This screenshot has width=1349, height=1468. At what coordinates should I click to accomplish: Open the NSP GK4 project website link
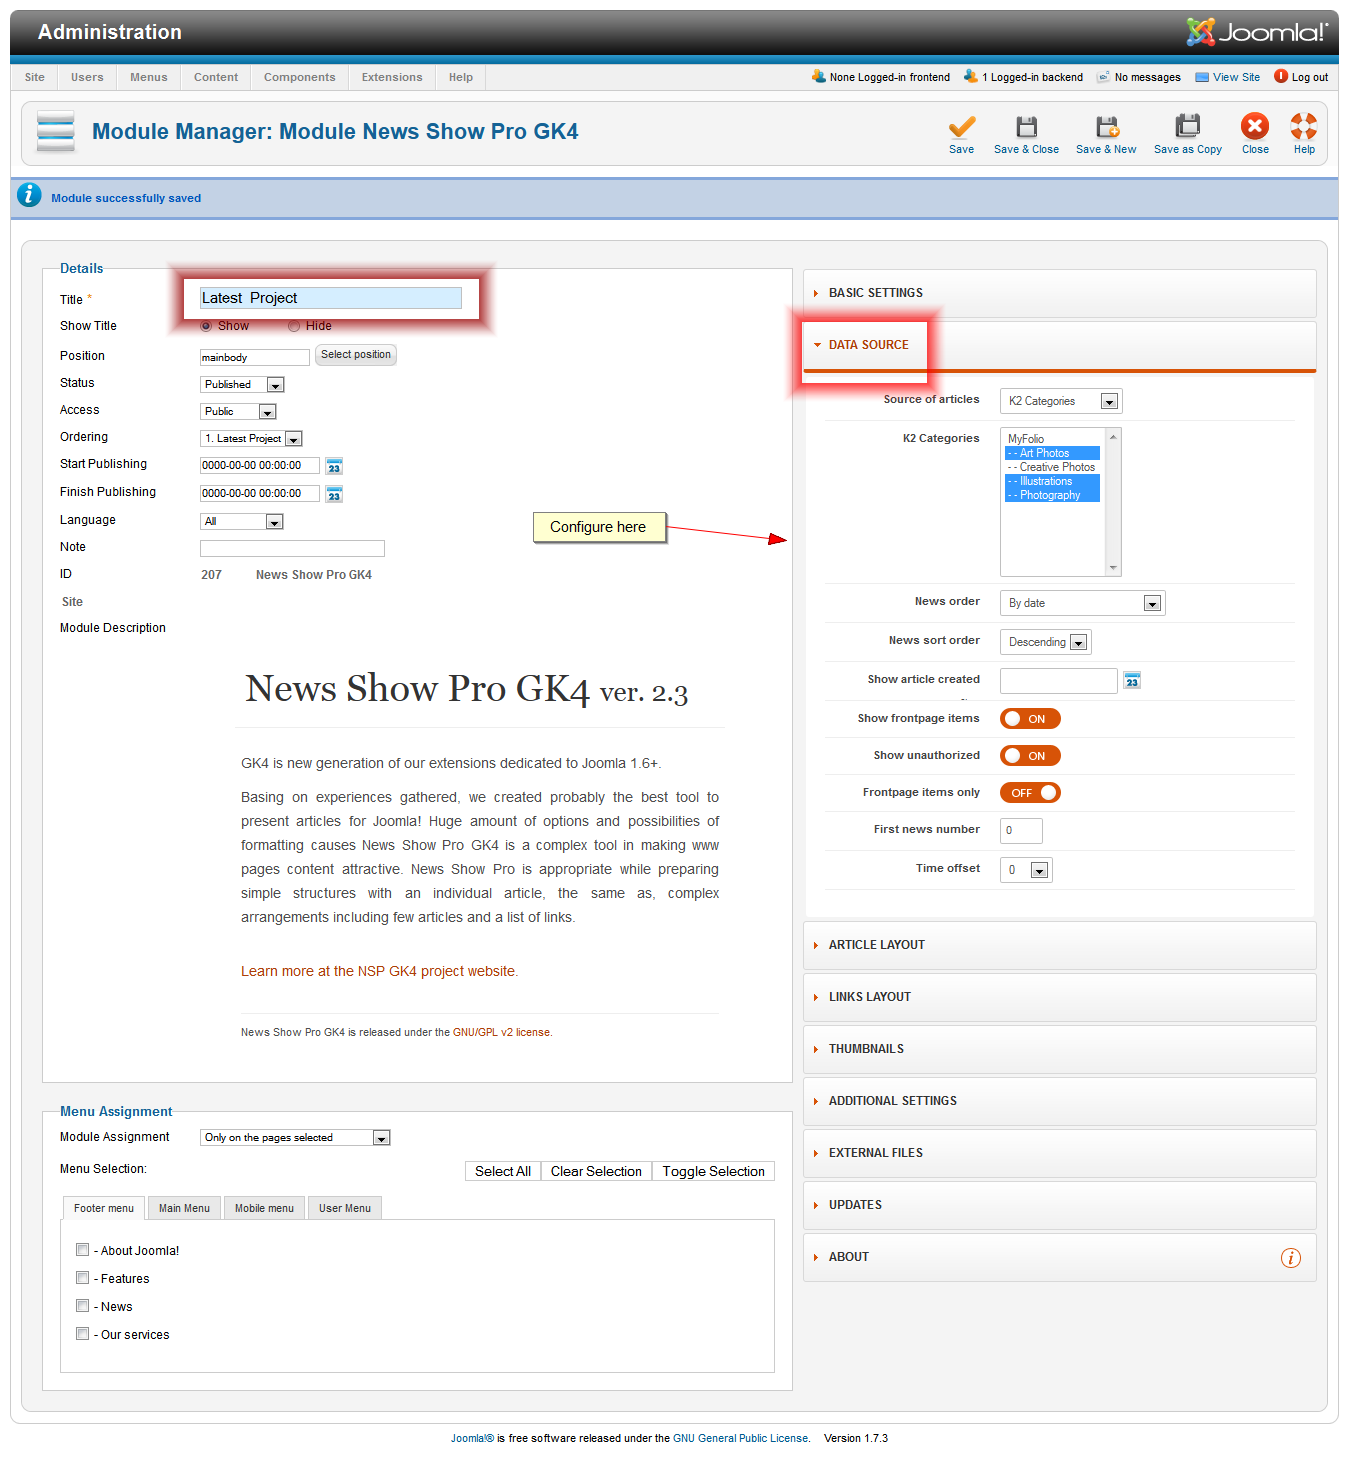(379, 971)
